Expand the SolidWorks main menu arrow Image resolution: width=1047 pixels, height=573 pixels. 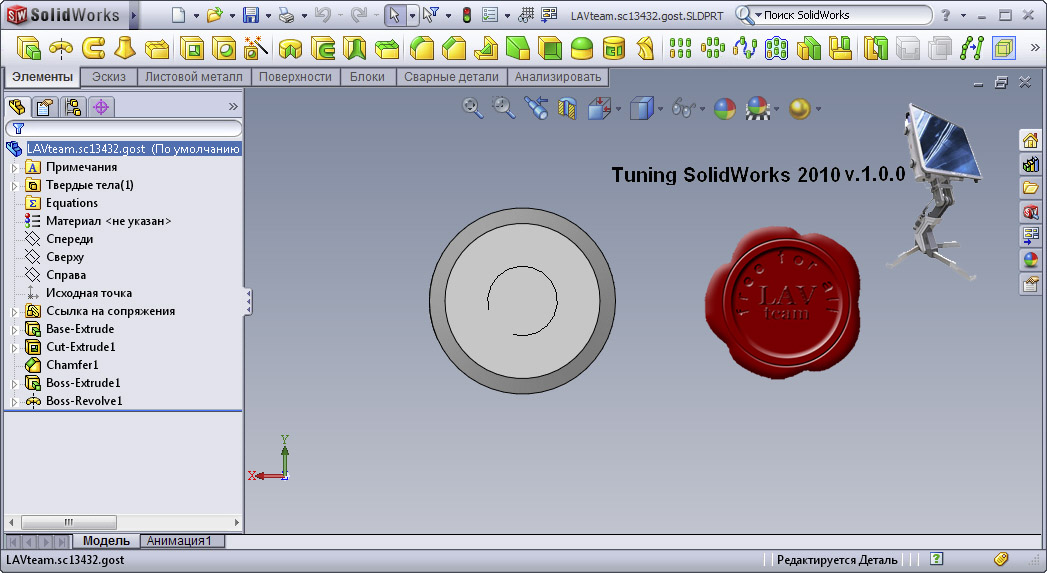[x=134, y=15]
